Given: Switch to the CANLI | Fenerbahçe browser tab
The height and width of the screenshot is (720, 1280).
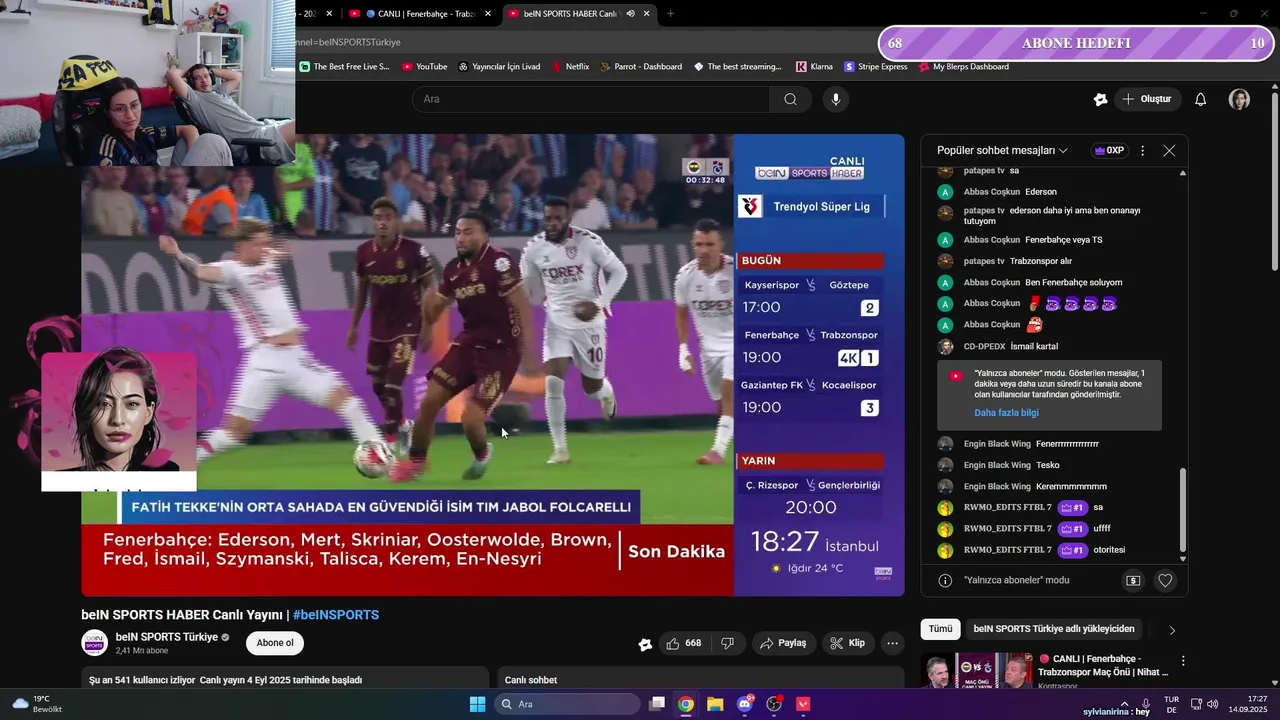Looking at the screenshot, I should 420,14.
